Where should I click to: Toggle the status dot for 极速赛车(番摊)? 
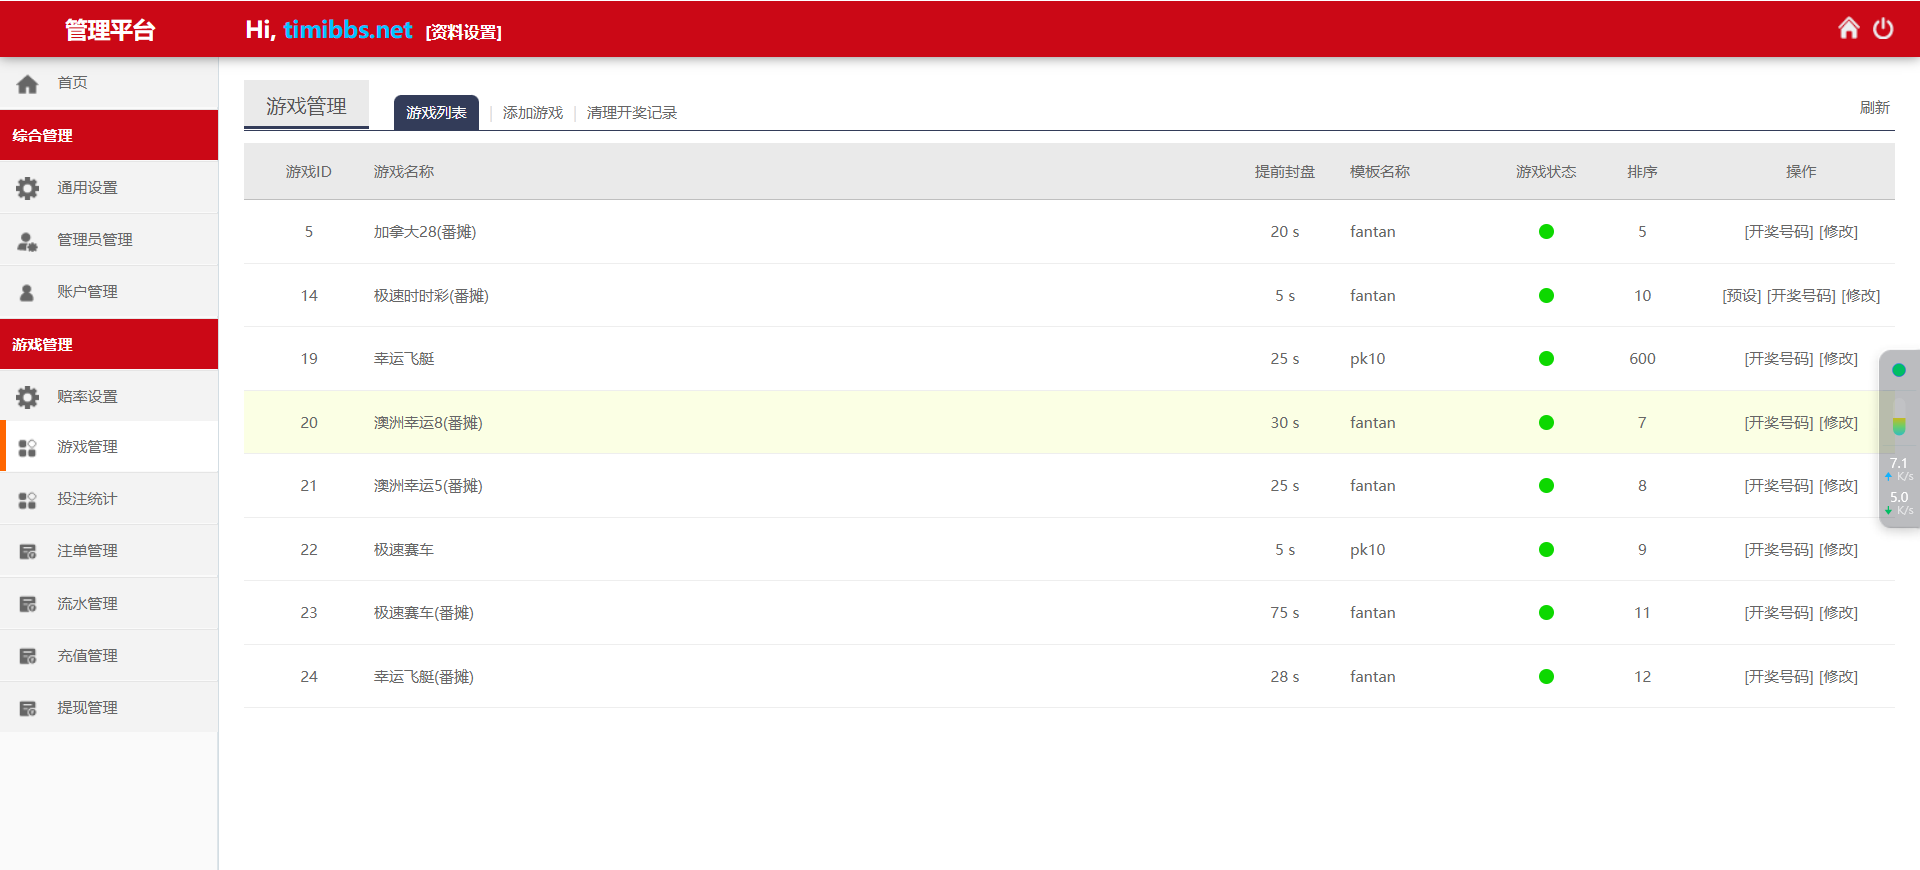tap(1546, 613)
